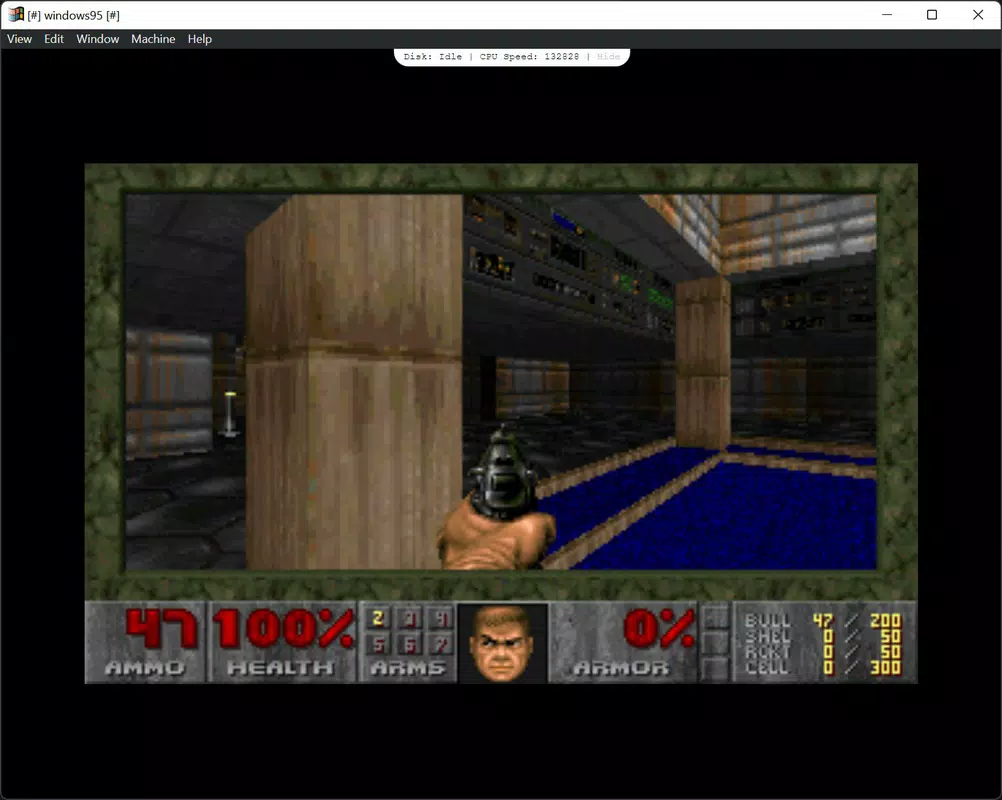Click weapon slot 6 in ARMS panel
Image resolution: width=1002 pixels, height=800 pixels.
(410, 645)
